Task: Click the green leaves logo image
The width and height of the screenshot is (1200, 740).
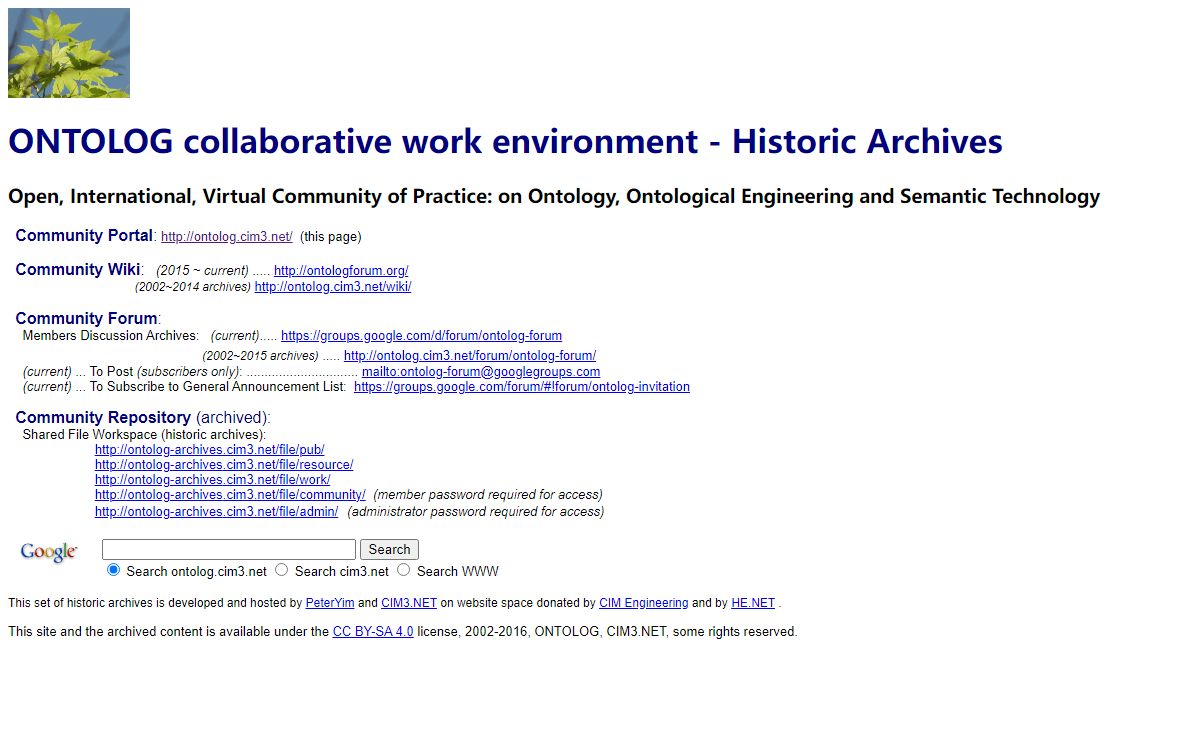Action: coord(69,53)
